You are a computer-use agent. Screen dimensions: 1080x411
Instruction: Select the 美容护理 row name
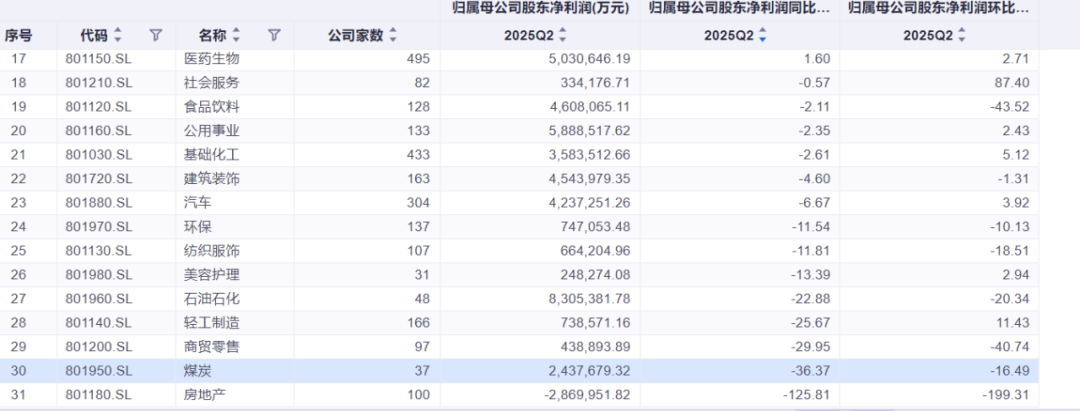212,275
